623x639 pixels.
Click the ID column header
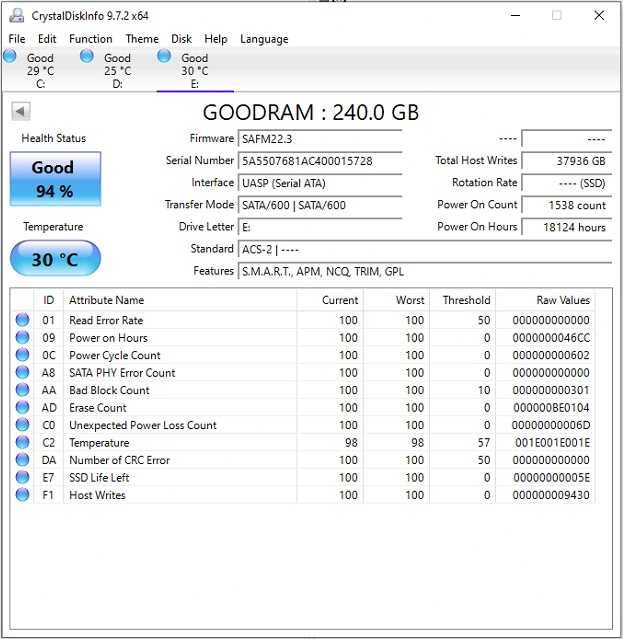48,300
